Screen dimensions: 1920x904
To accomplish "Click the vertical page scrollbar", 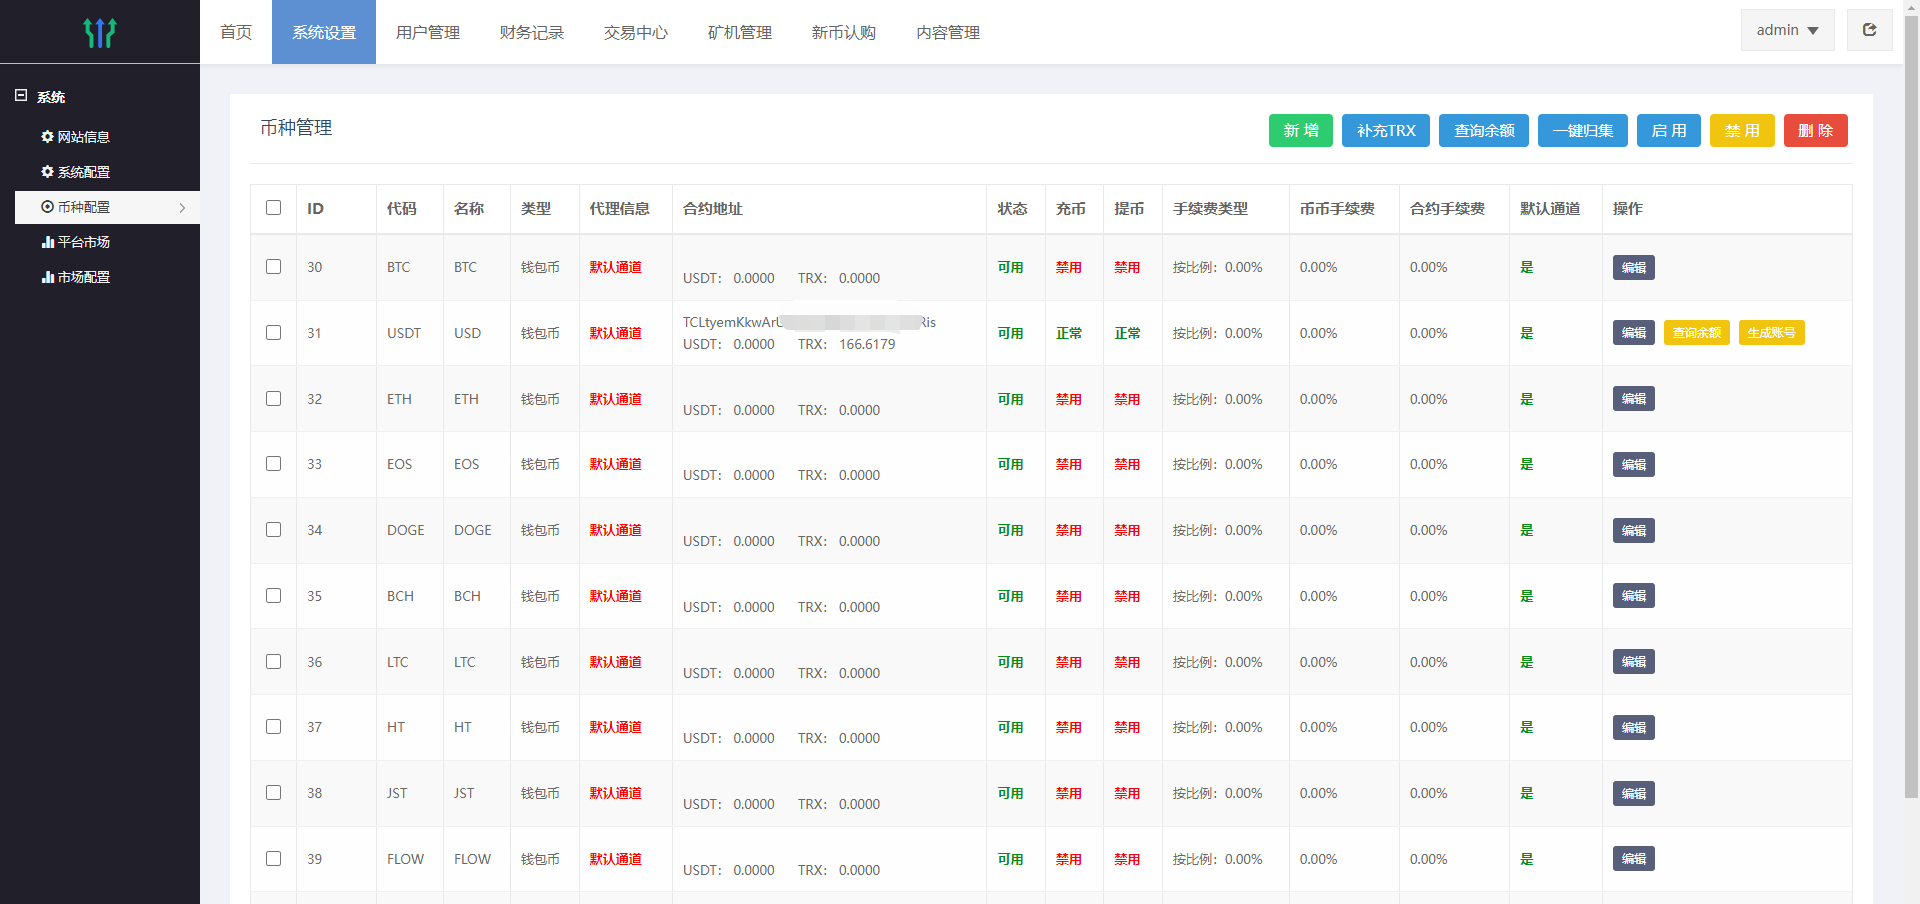I will click(x=1911, y=400).
